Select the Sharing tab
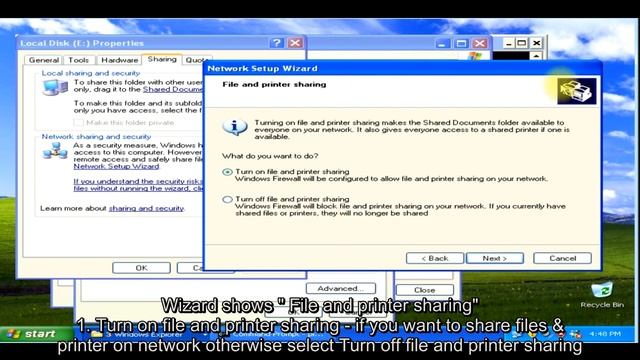This screenshot has height=360, width=640. (x=162, y=59)
